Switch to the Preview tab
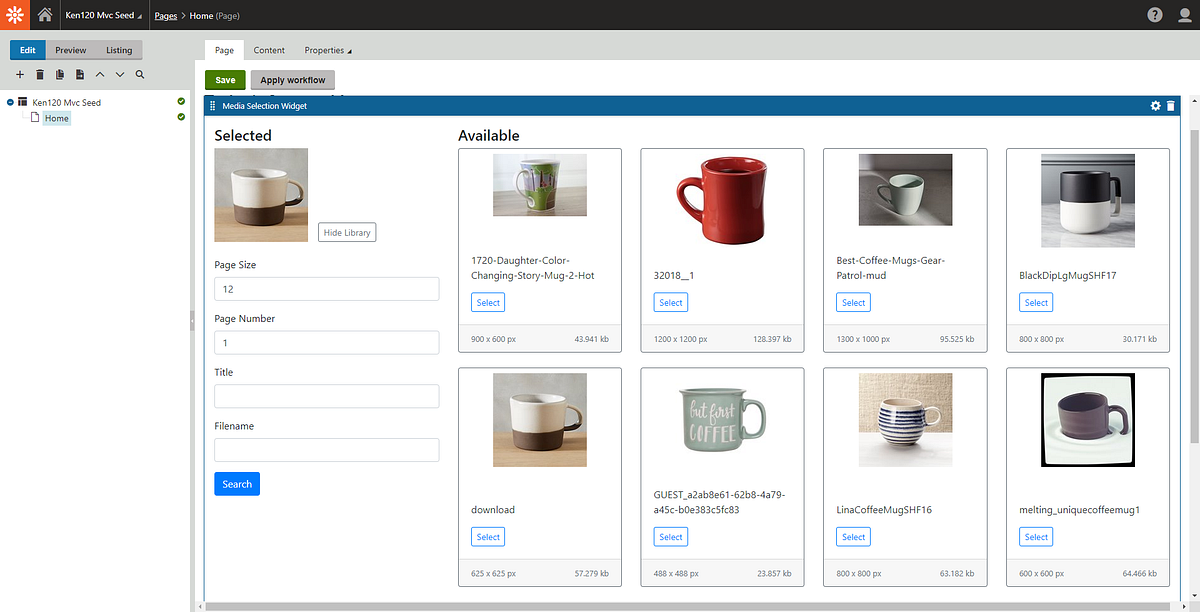 [70, 49]
